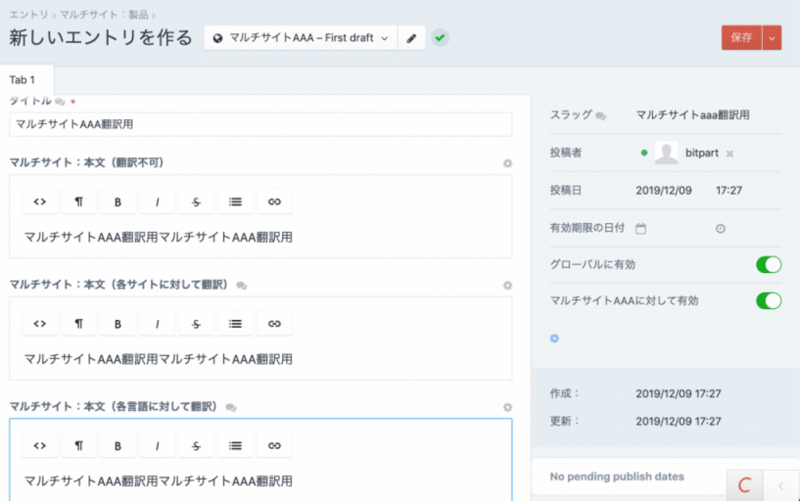
Task: Open the expiry date calendar picker
Action: coord(641,228)
